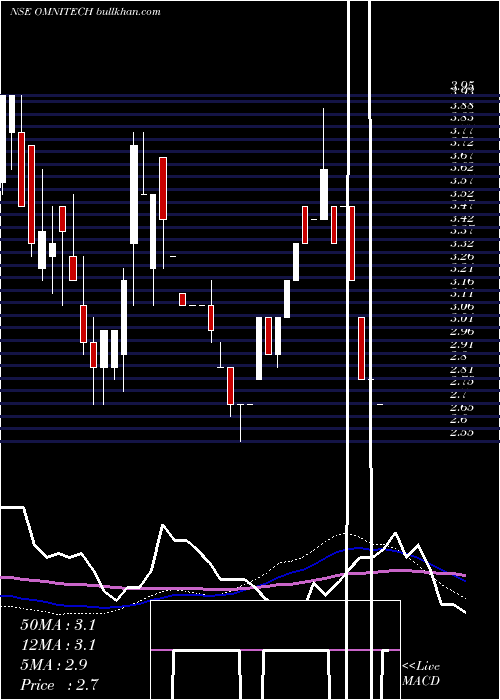Image resolution: width=500 pixels, height=700 pixels.
Task: Click the 3.32 price axis label
Action: [462, 244]
